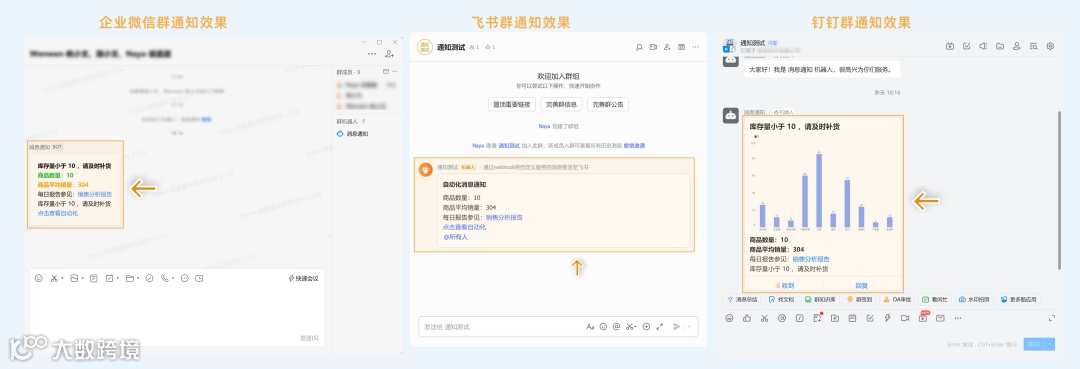Start Feishu video call icon
1080x369 pixels.
coord(653,47)
